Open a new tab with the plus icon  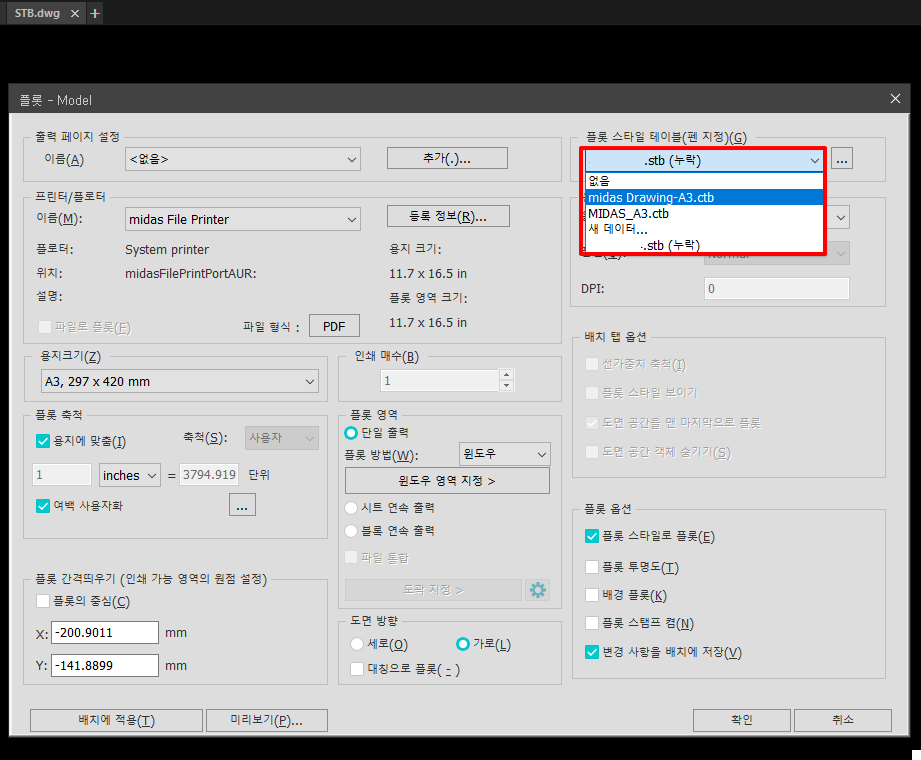[95, 13]
